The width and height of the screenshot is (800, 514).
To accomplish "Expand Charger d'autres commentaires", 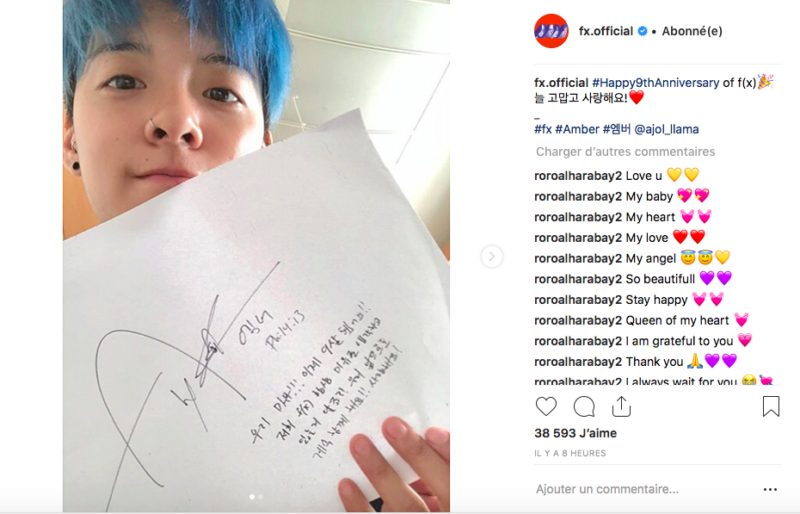I will tap(625, 152).
